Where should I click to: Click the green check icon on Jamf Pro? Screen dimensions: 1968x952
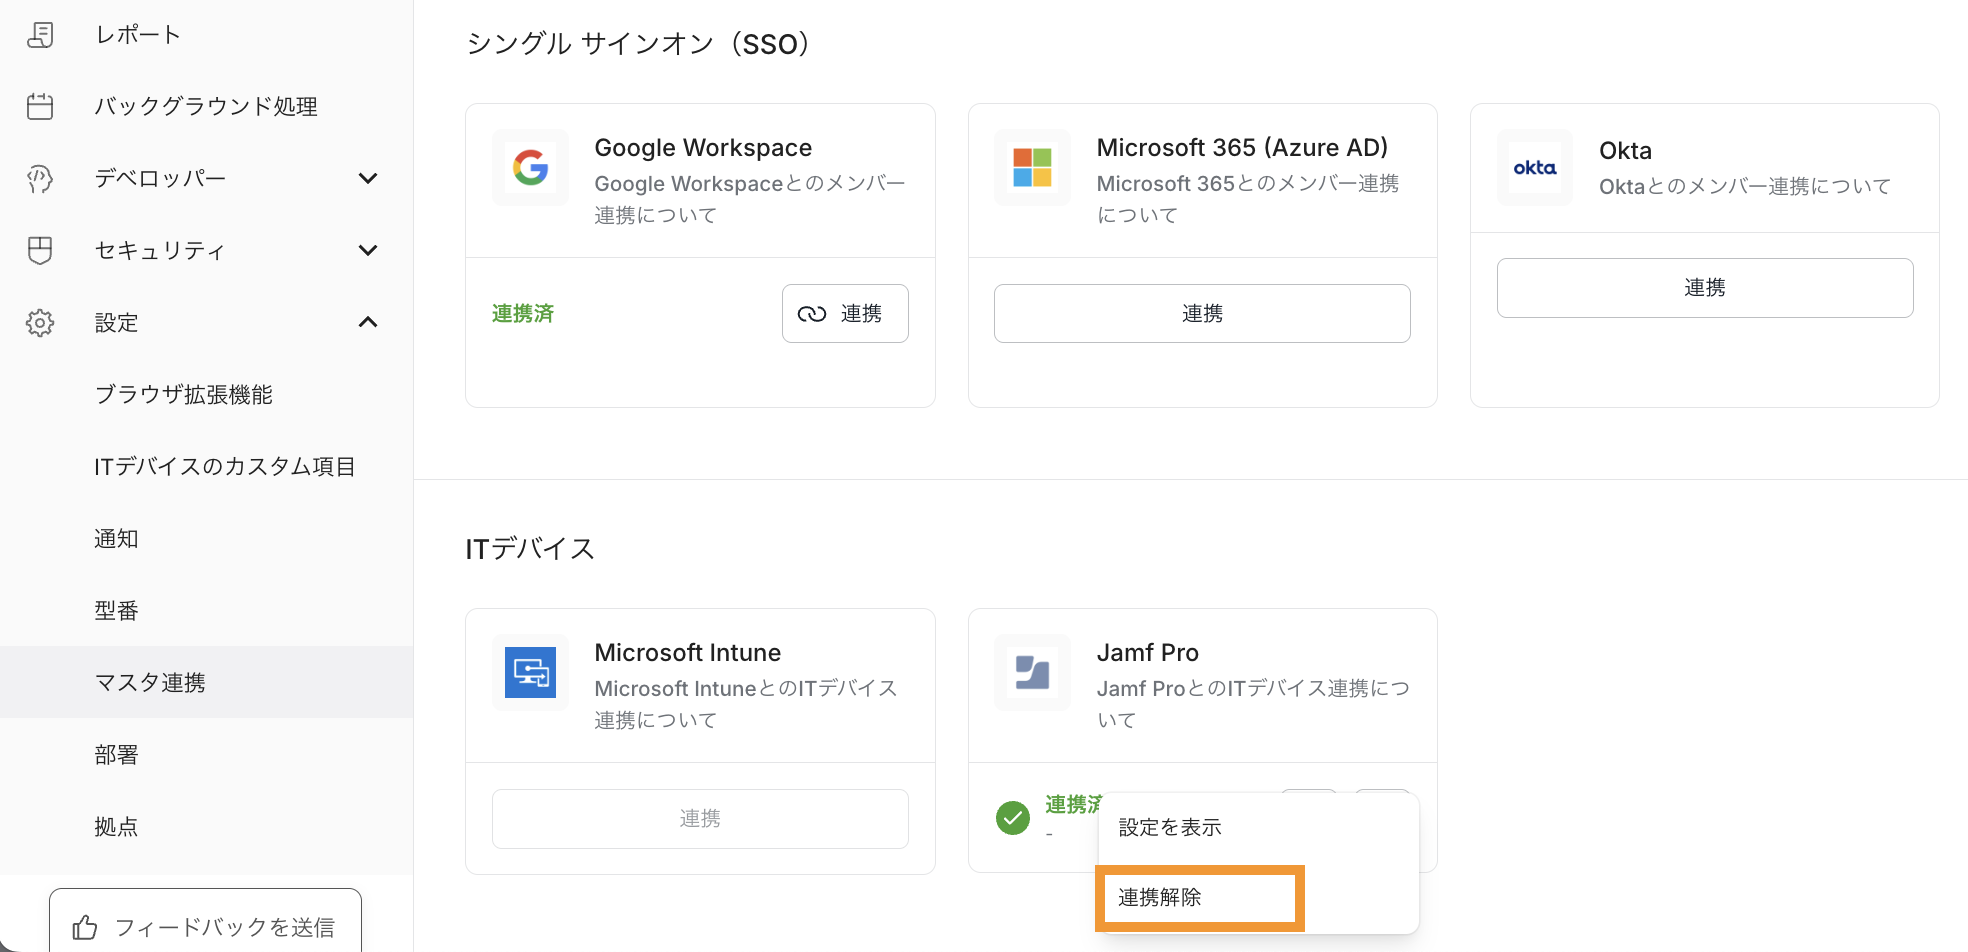(x=1013, y=818)
